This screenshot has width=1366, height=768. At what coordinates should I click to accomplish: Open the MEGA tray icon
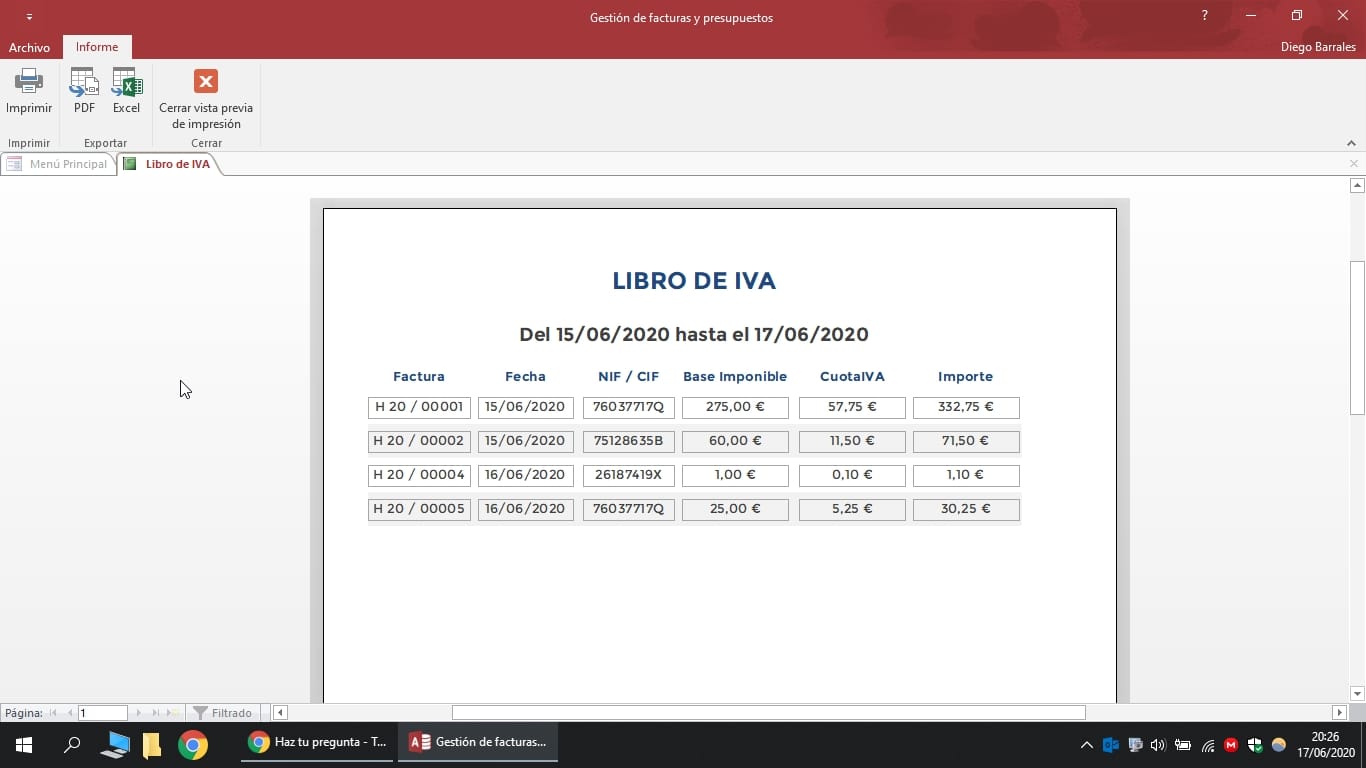click(1231, 745)
